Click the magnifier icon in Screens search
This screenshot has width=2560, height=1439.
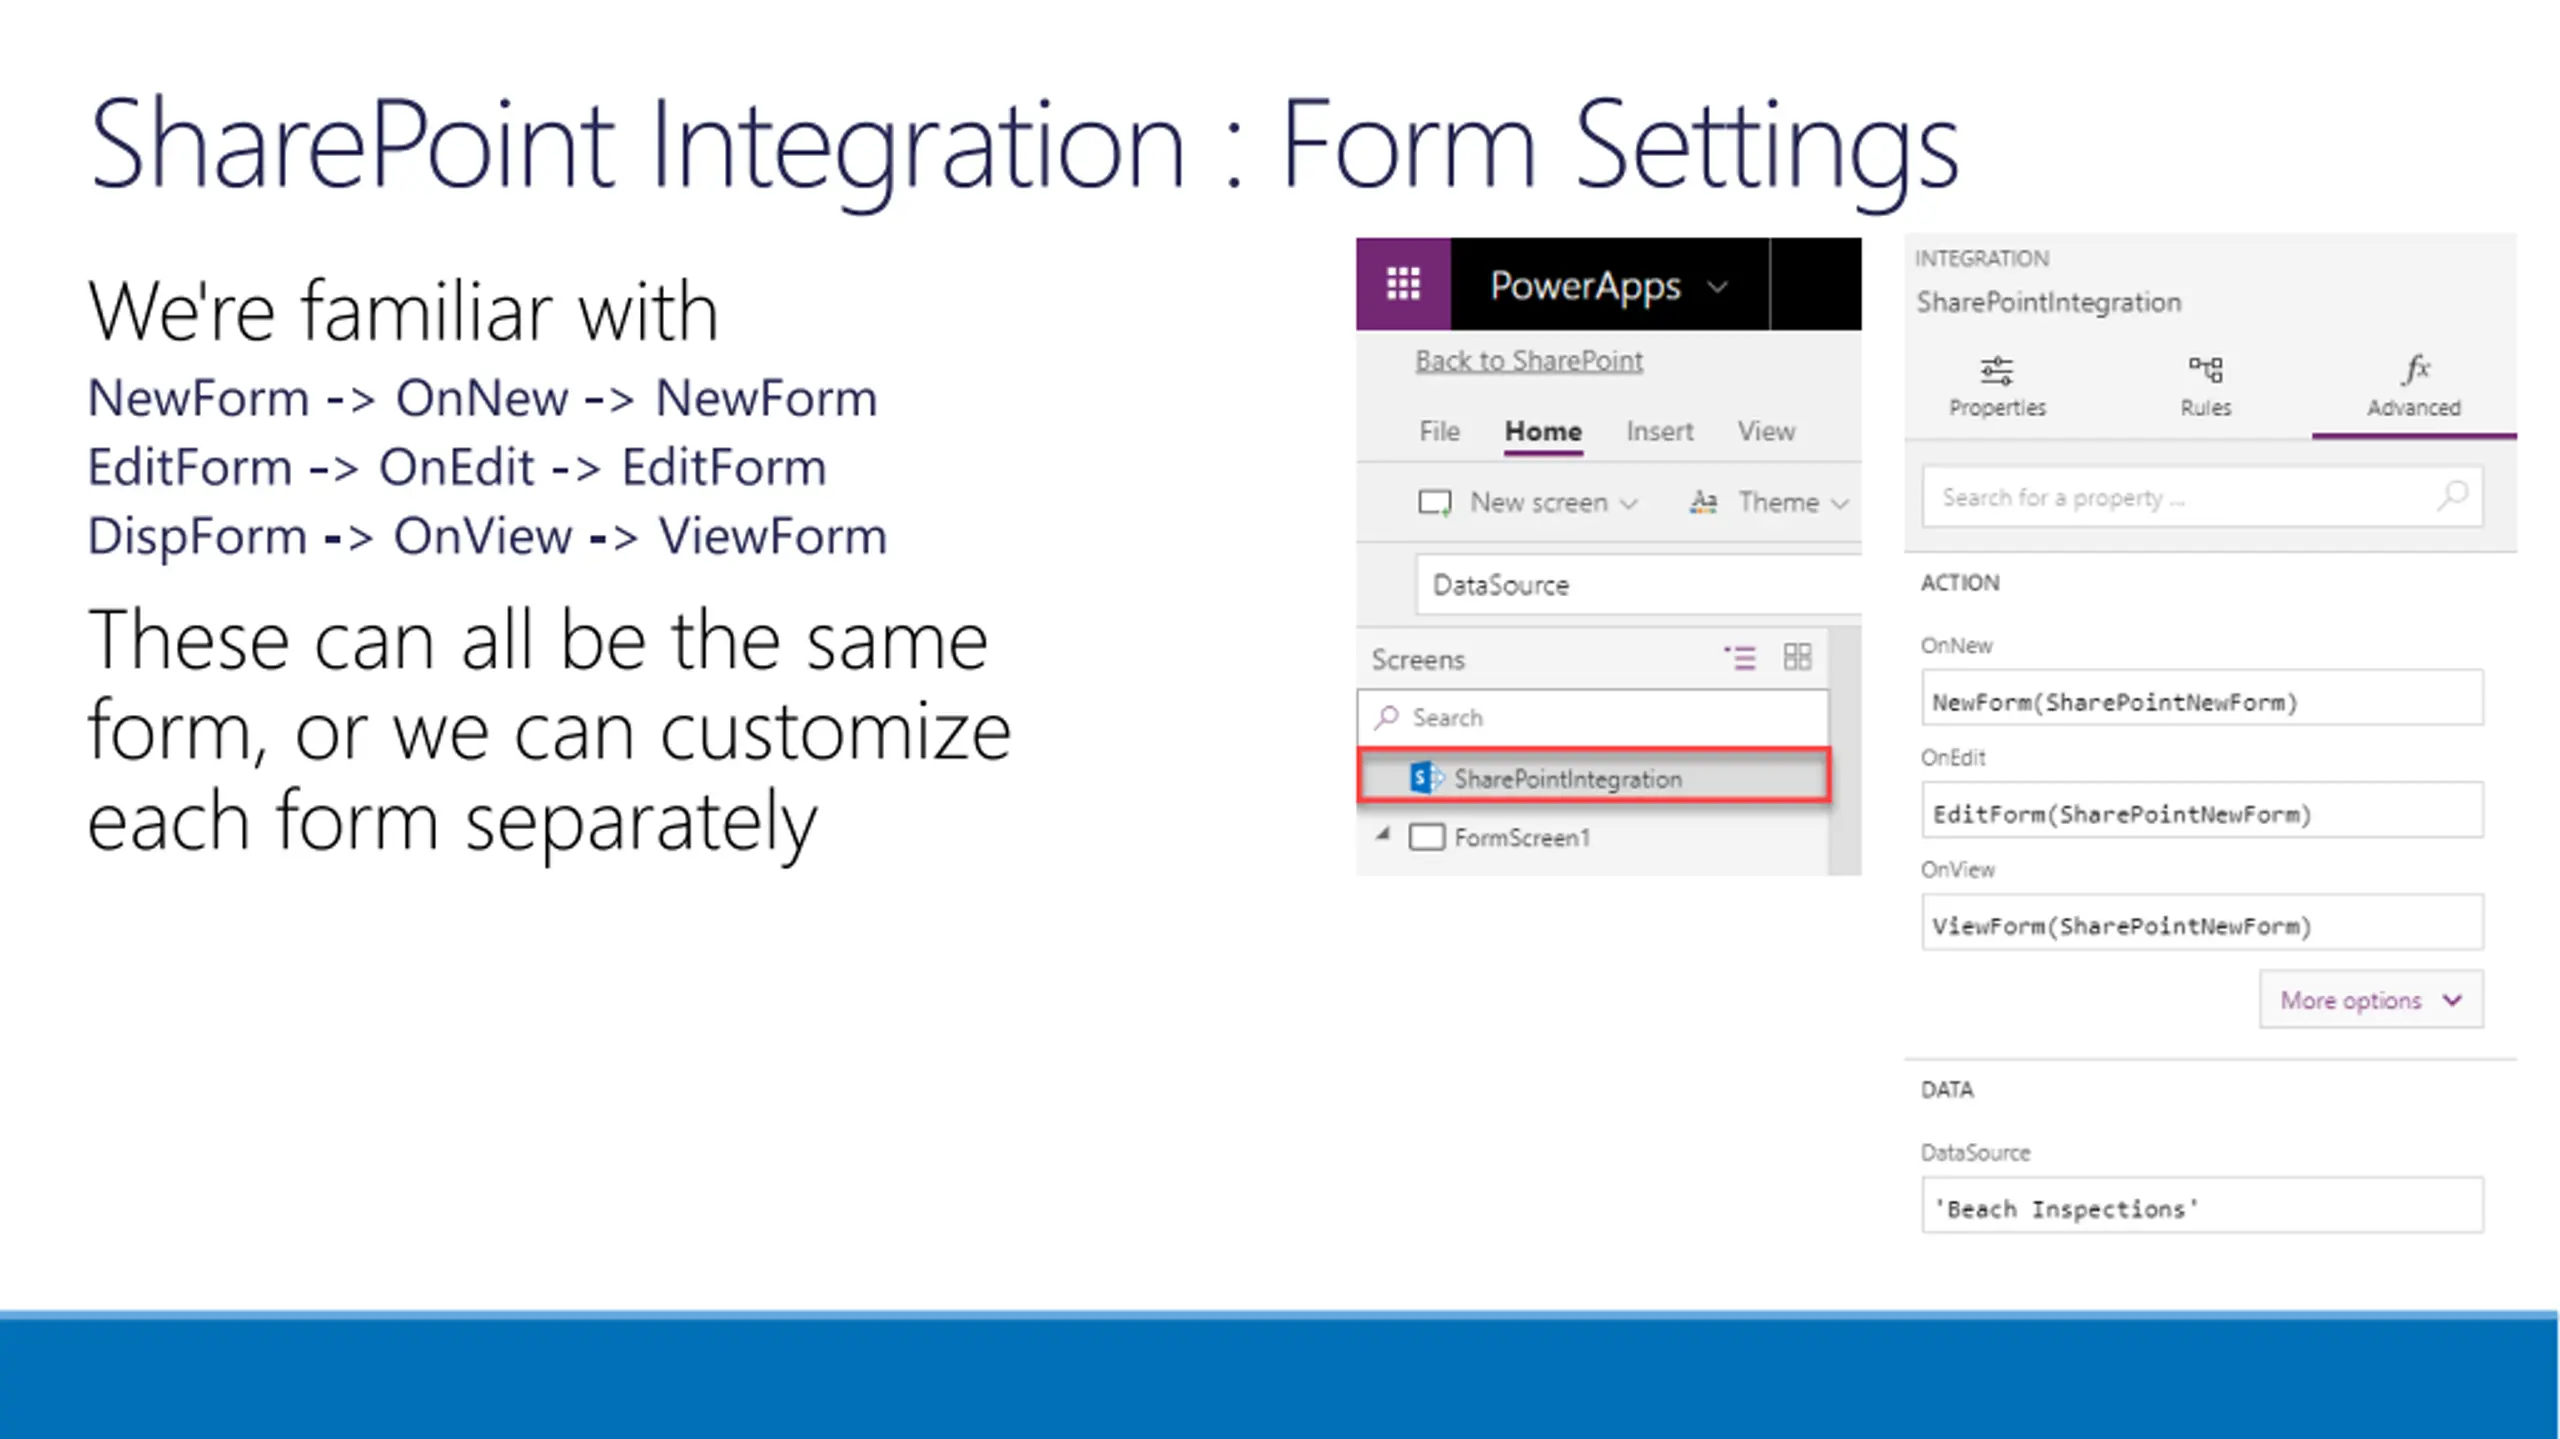coord(1386,717)
